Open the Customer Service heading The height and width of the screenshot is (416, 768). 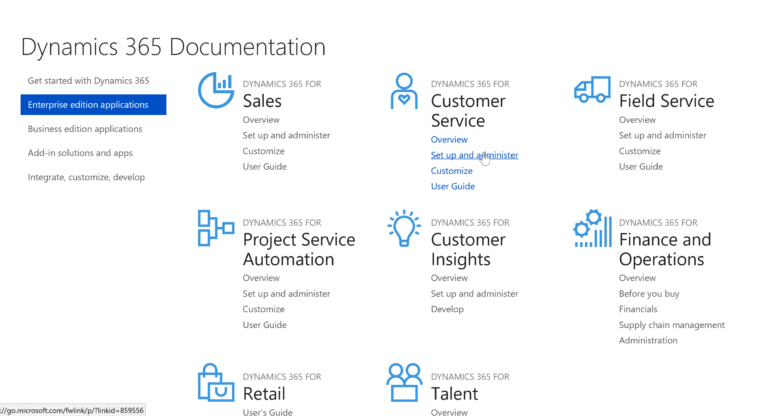click(x=468, y=111)
